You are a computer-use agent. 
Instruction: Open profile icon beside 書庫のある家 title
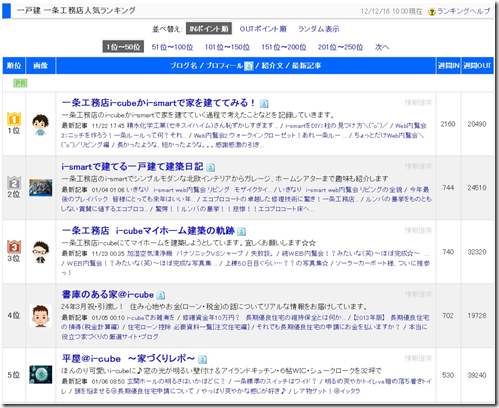click(161, 295)
